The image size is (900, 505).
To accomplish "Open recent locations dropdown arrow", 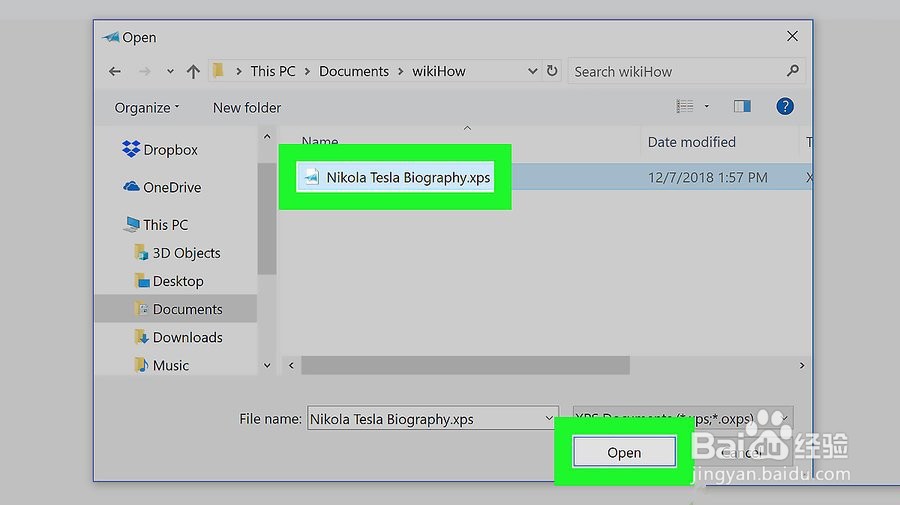I will [x=170, y=72].
